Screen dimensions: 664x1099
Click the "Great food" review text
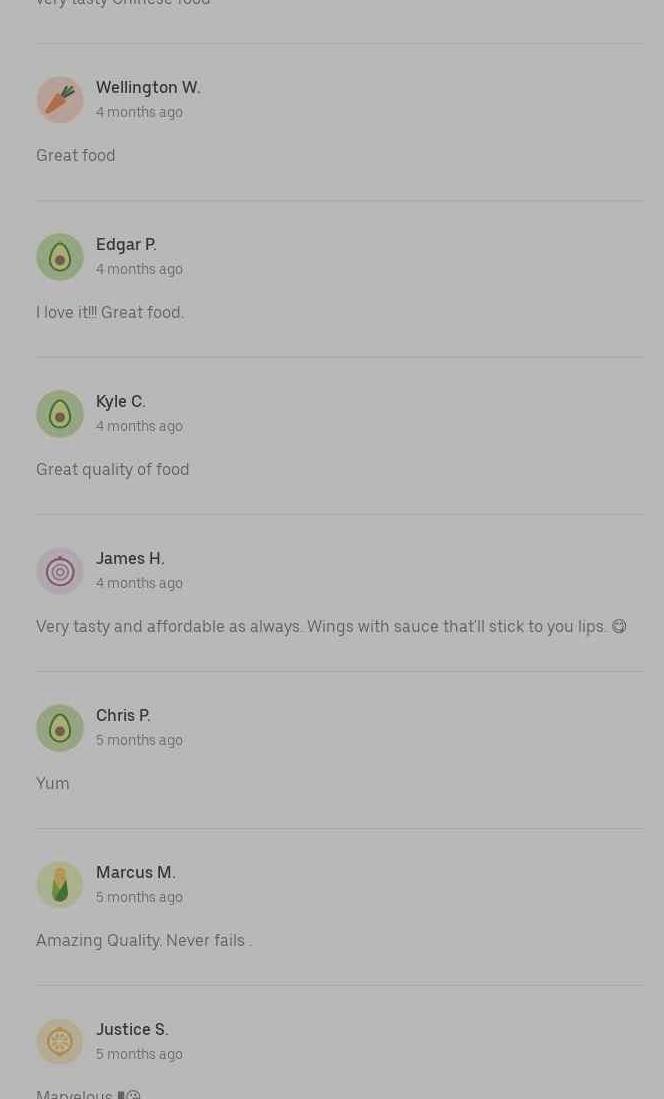click(x=76, y=156)
